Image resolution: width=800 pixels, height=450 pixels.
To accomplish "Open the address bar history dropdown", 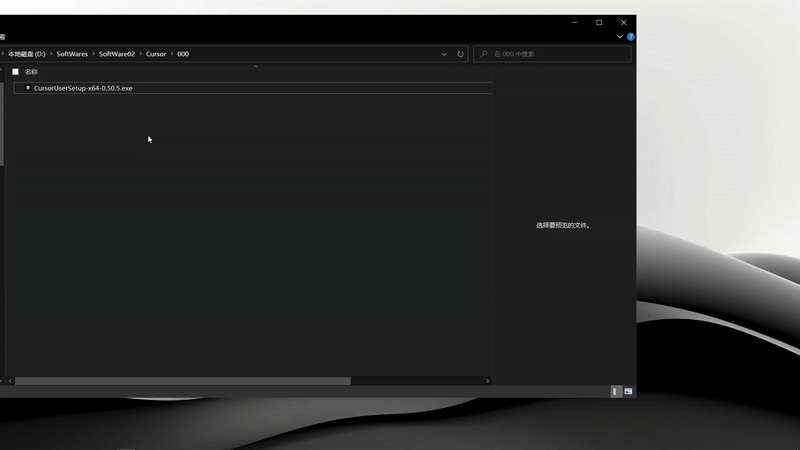I will pos(444,54).
